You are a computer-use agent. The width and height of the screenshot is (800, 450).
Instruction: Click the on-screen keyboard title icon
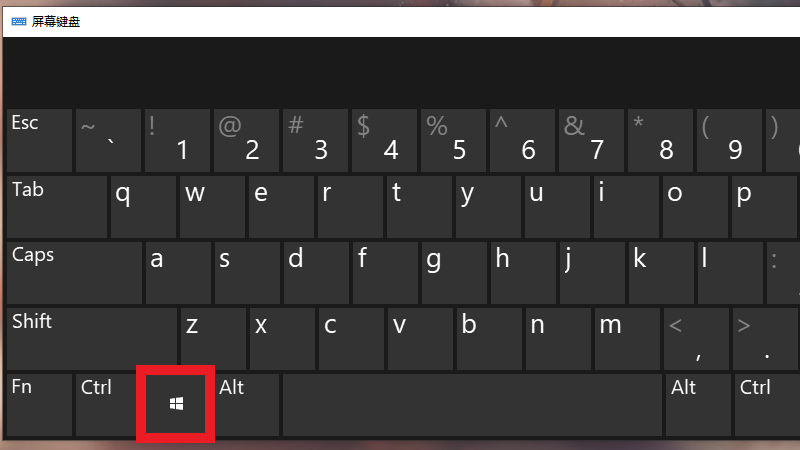click(19, 21)
